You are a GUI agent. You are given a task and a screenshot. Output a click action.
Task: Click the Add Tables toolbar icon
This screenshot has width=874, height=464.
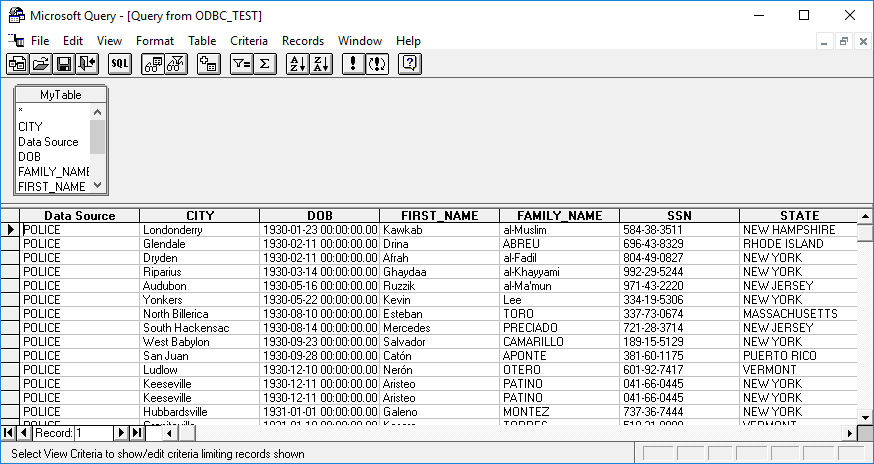click(209, 64)
